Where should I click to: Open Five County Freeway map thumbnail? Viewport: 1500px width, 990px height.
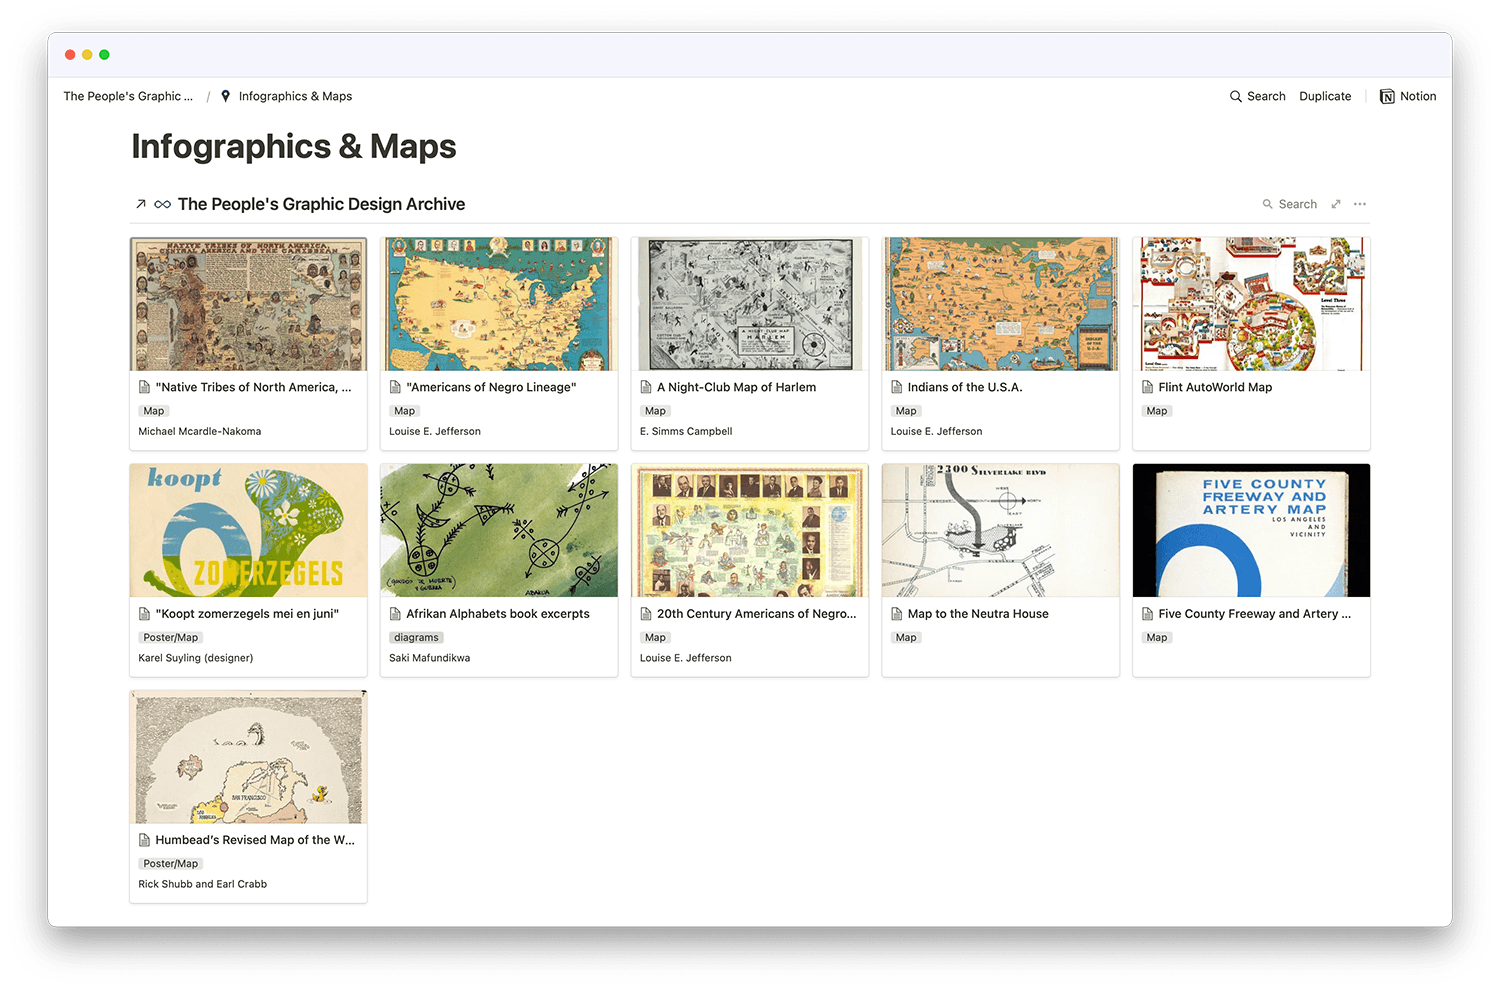[x=1251, y=530]
